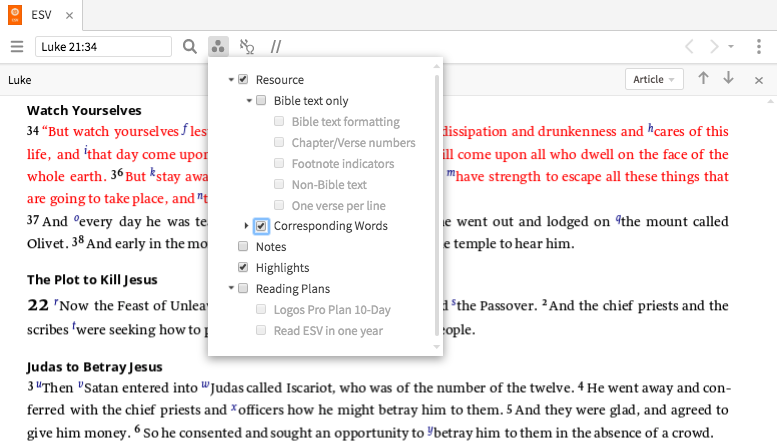Click footnote o before 'every day'
777x443 pixels.
pyautogui.click(x=76, y=218)
